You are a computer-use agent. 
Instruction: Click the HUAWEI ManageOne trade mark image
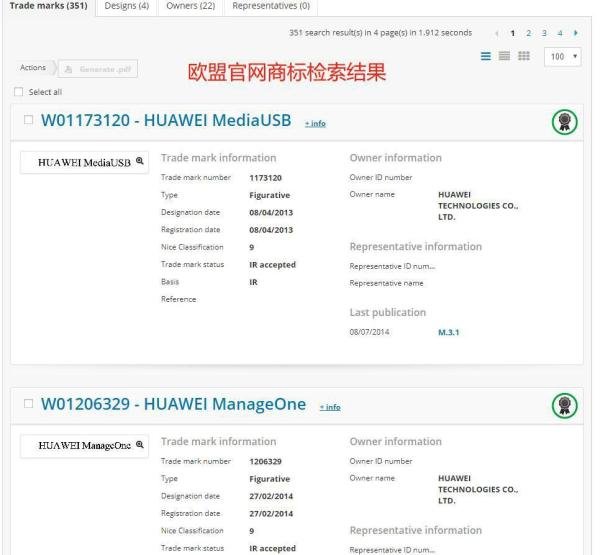click(84, 446)
